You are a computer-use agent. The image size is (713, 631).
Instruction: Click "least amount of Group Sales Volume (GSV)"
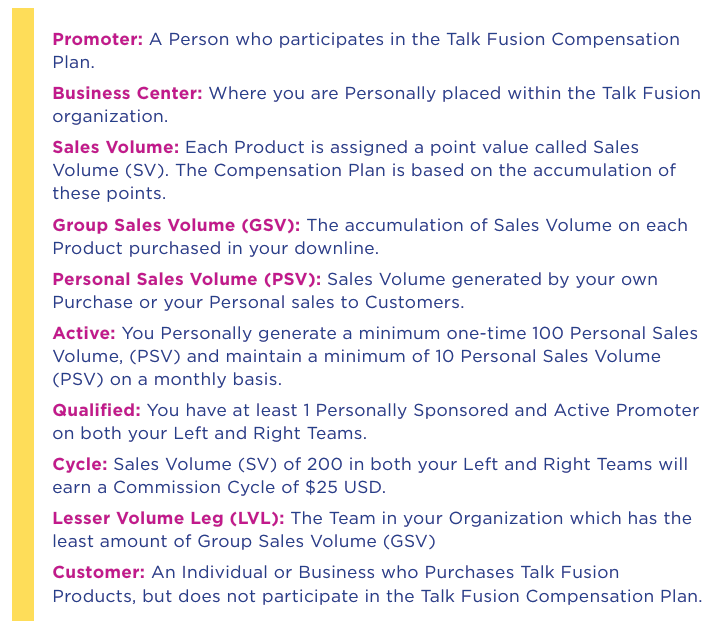[231, 541]
